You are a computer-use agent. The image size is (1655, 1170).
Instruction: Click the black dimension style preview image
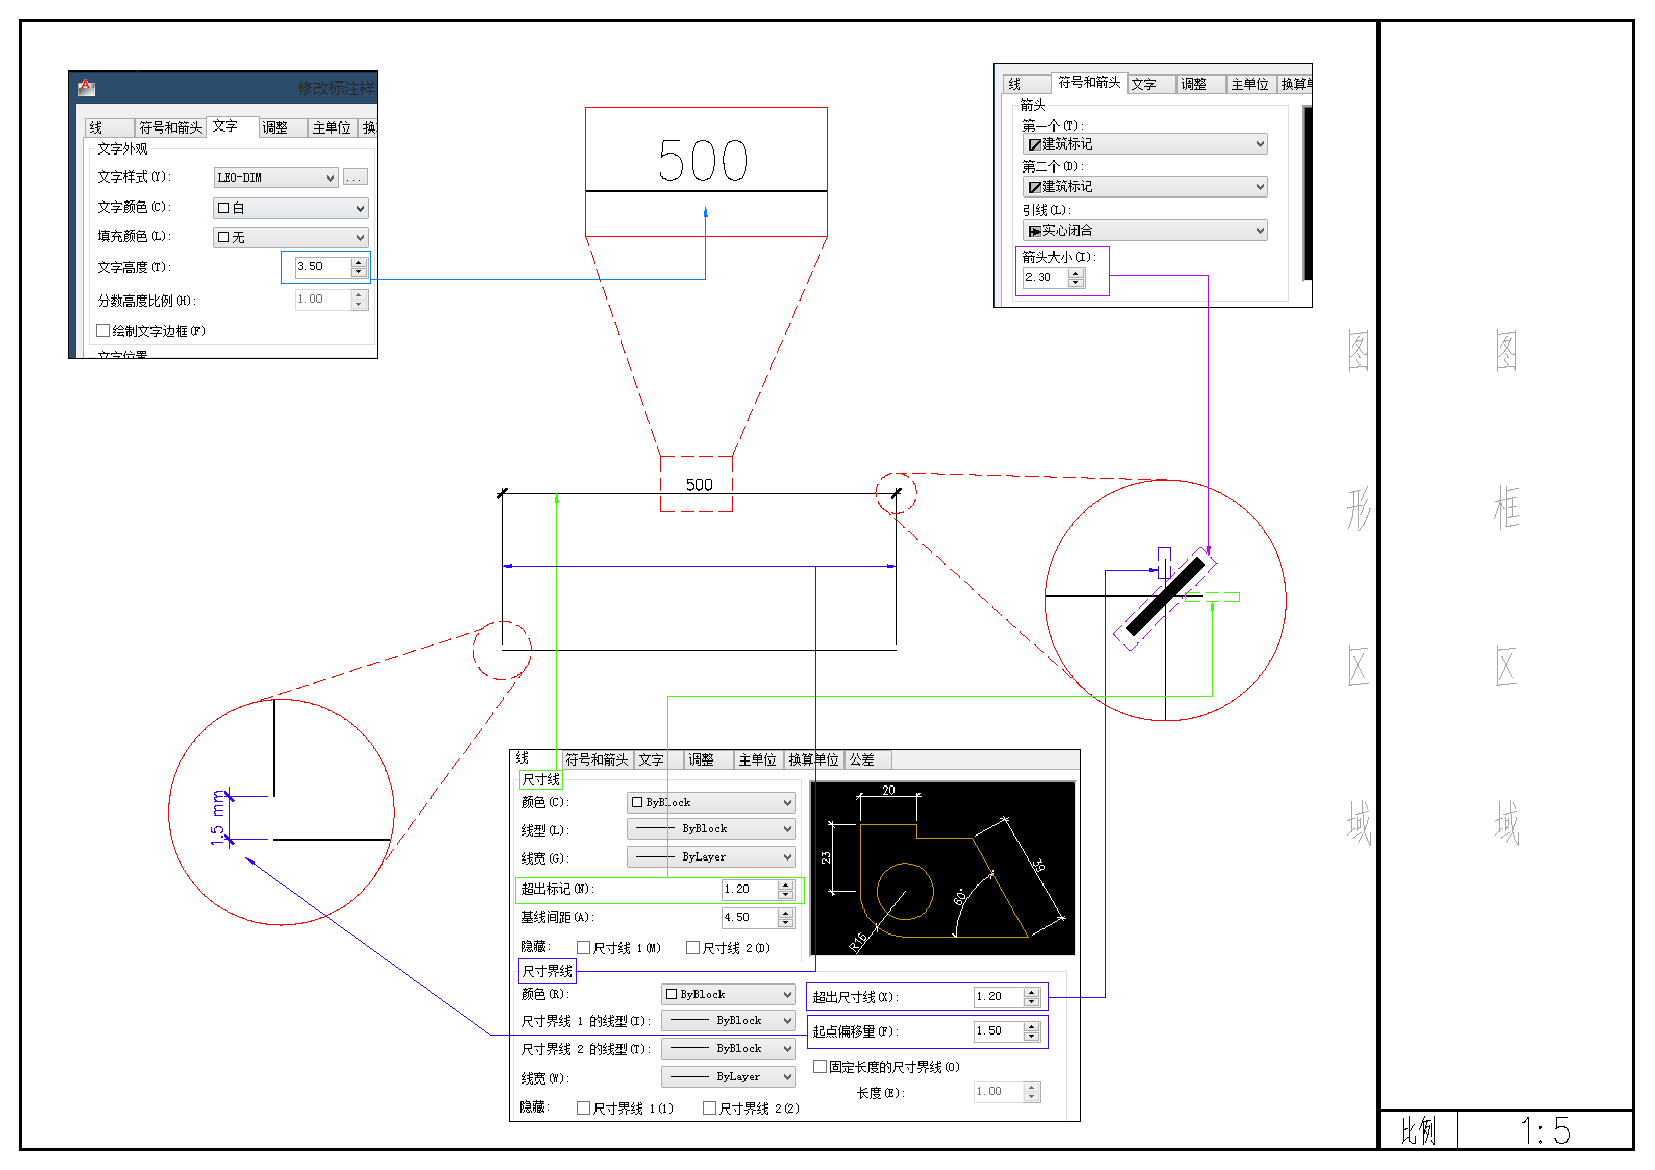click(942, 868)
